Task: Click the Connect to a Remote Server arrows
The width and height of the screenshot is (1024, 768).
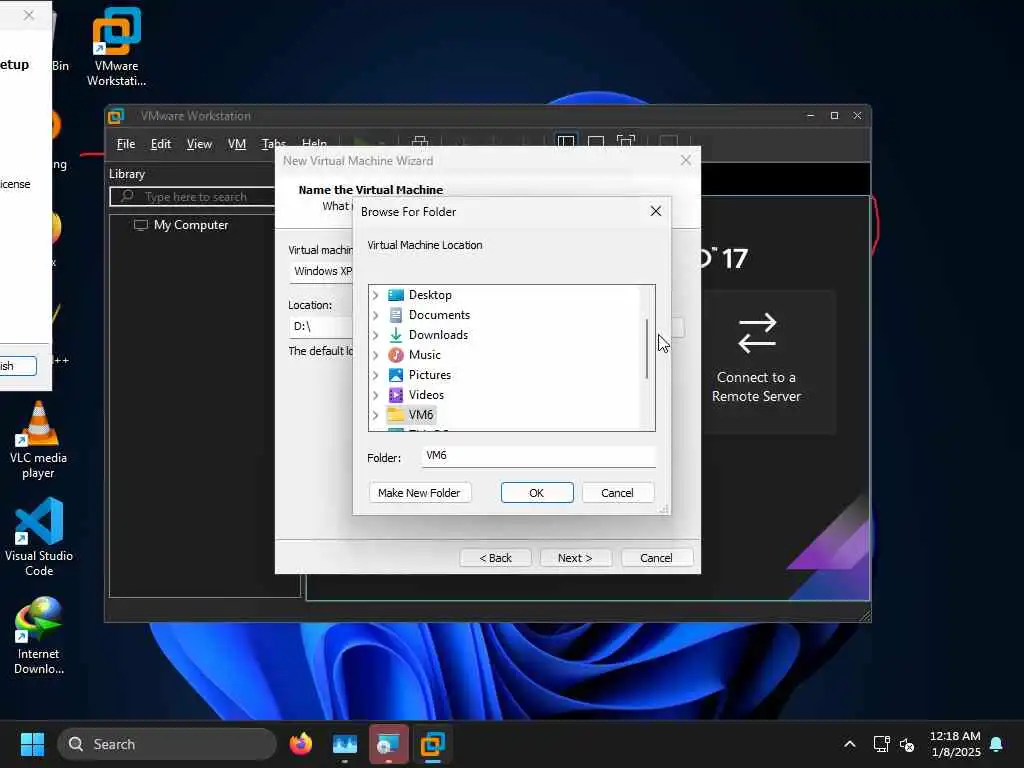Action: tap(757, 333)
